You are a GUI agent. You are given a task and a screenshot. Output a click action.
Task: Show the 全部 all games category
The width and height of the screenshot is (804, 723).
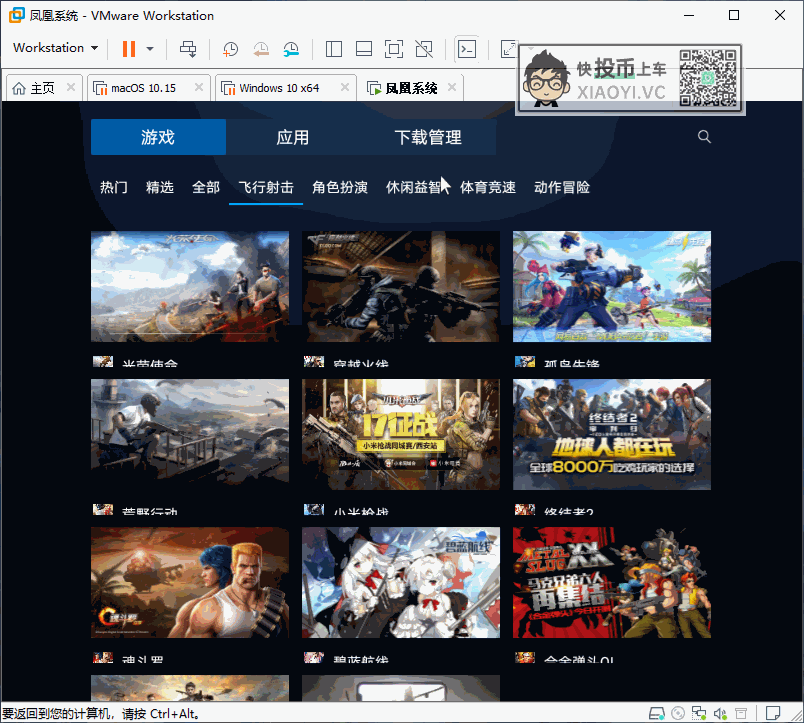(x=206, y=187)
